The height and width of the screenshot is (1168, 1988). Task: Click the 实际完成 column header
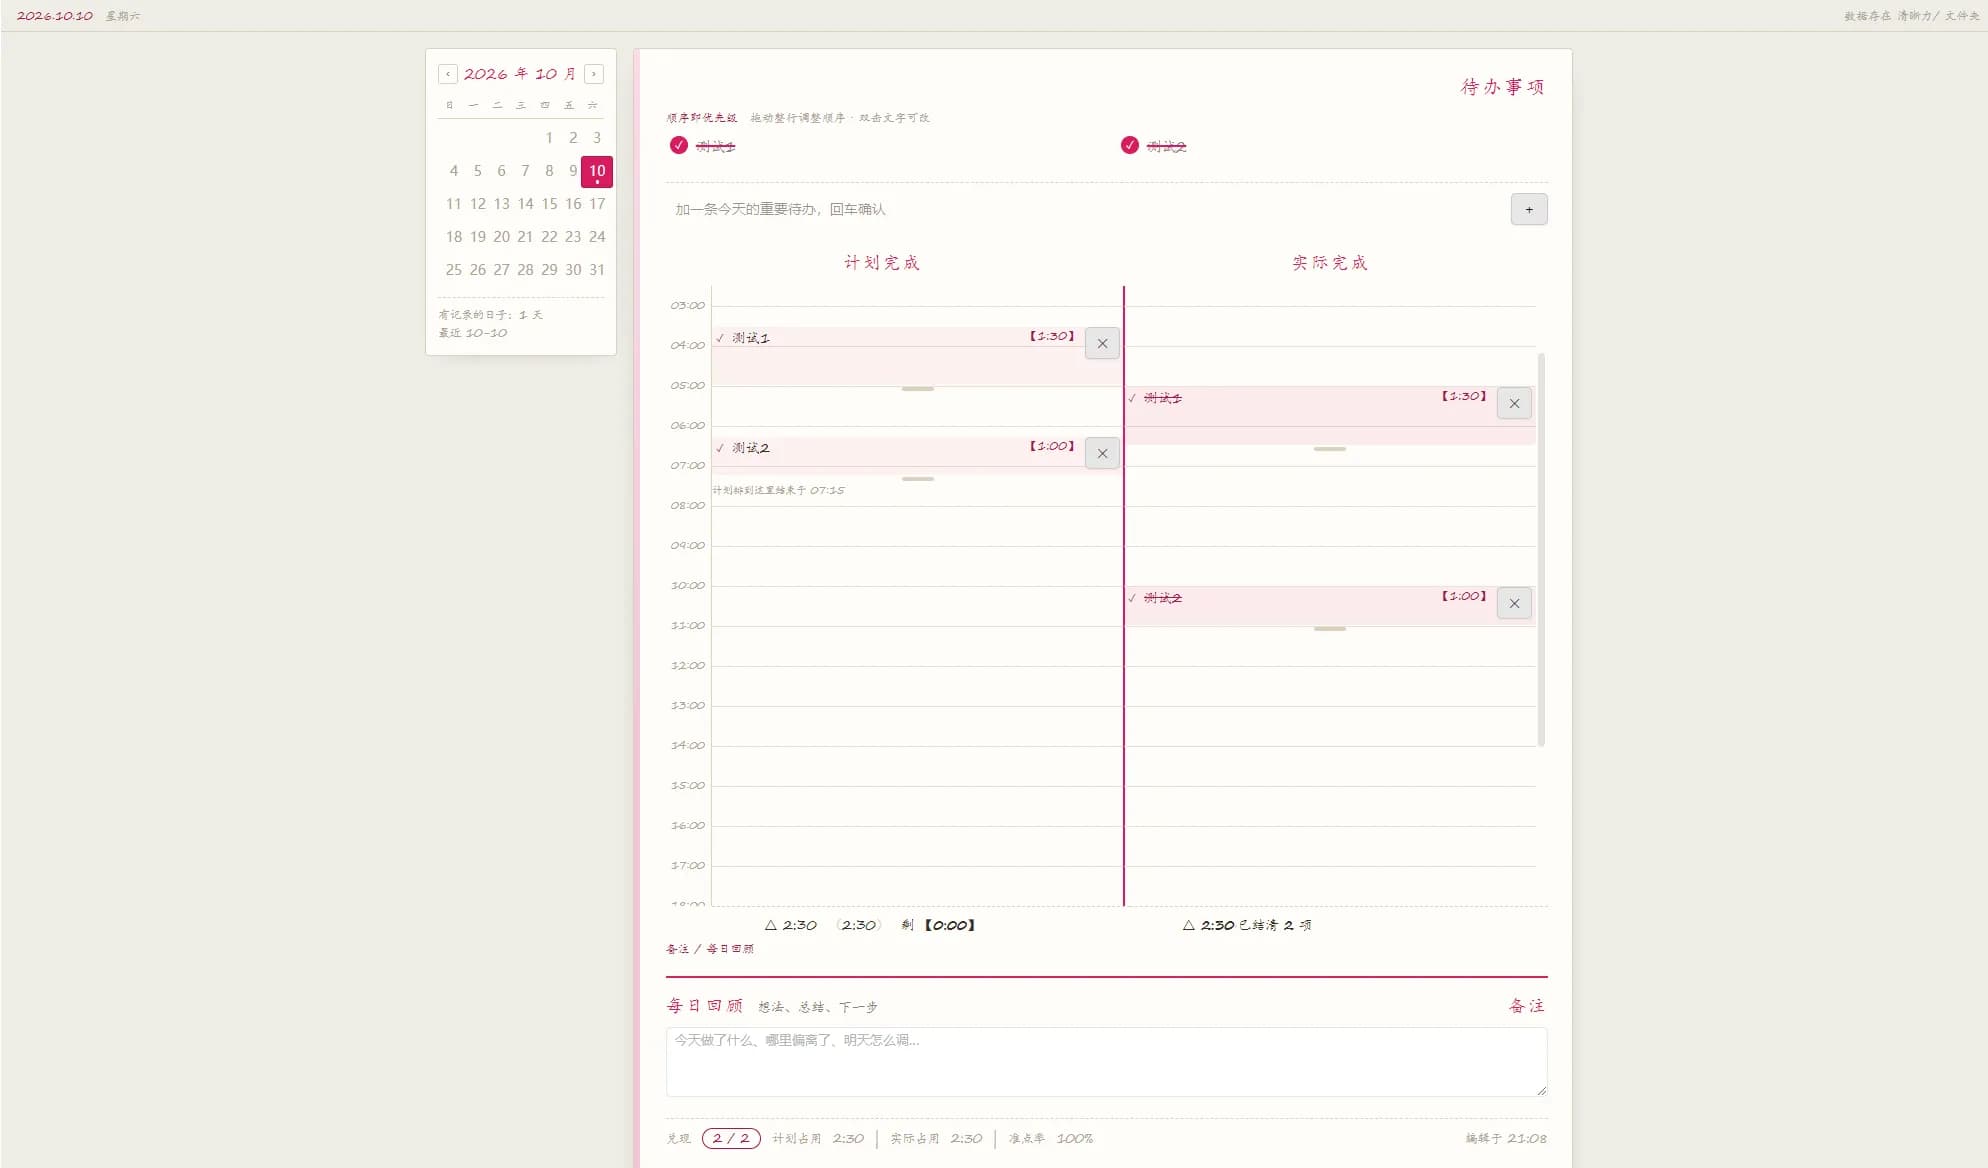coord(1329,263)
